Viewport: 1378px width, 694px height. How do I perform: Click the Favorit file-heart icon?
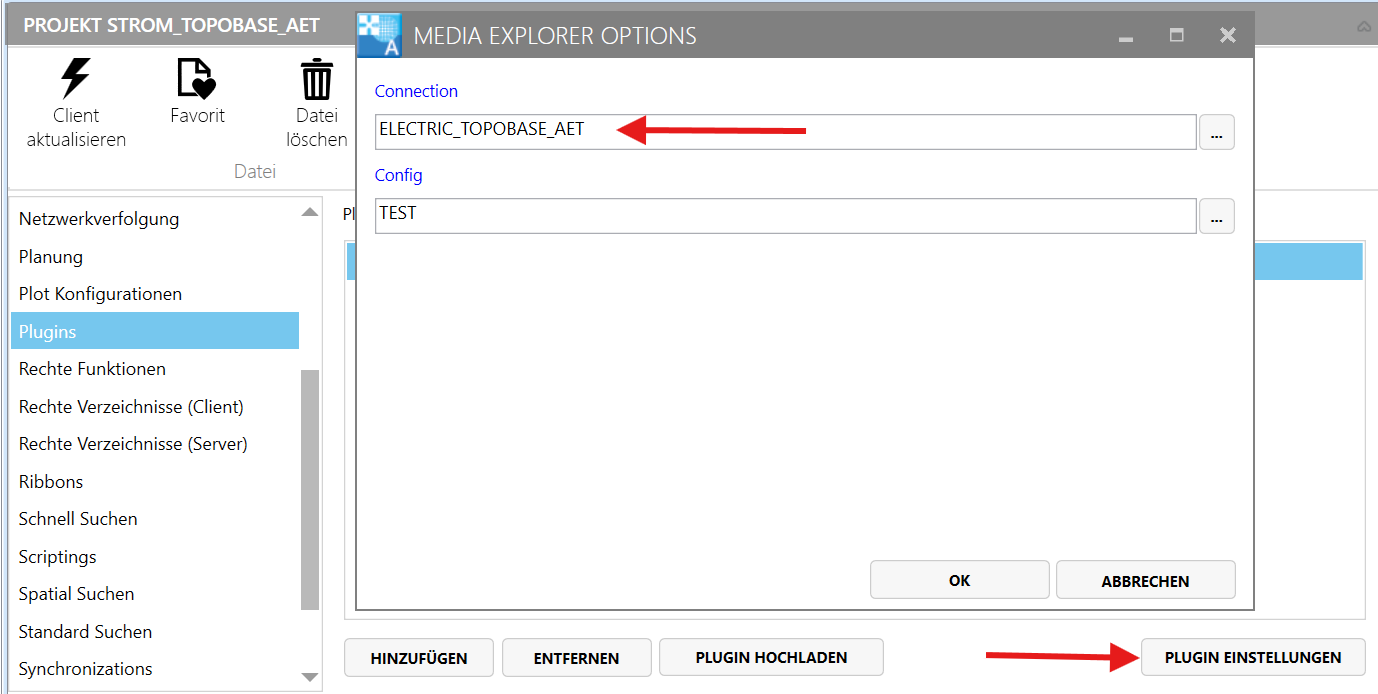[x=196, y=78]
